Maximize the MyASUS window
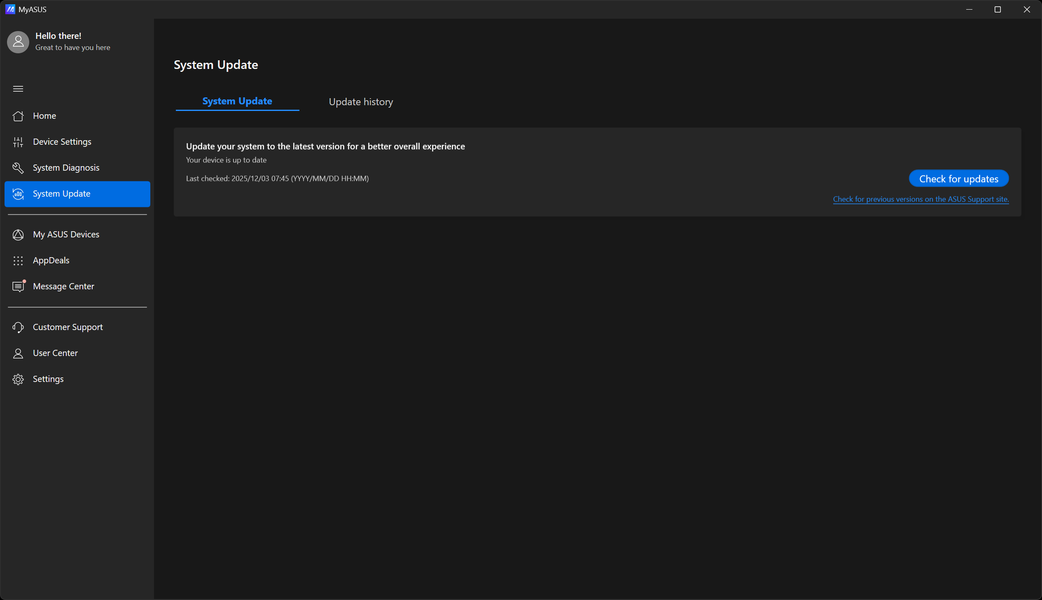 (x=997, y=9)
